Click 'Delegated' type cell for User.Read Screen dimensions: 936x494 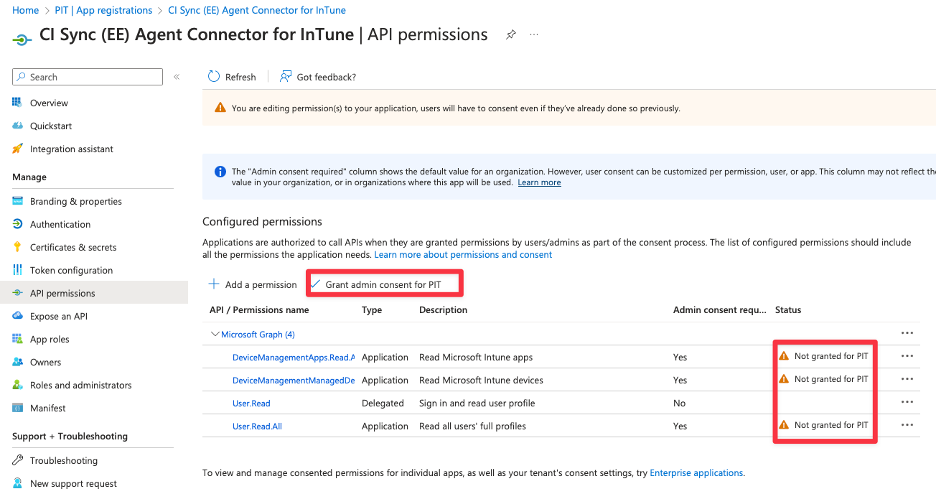coord(383,403)
